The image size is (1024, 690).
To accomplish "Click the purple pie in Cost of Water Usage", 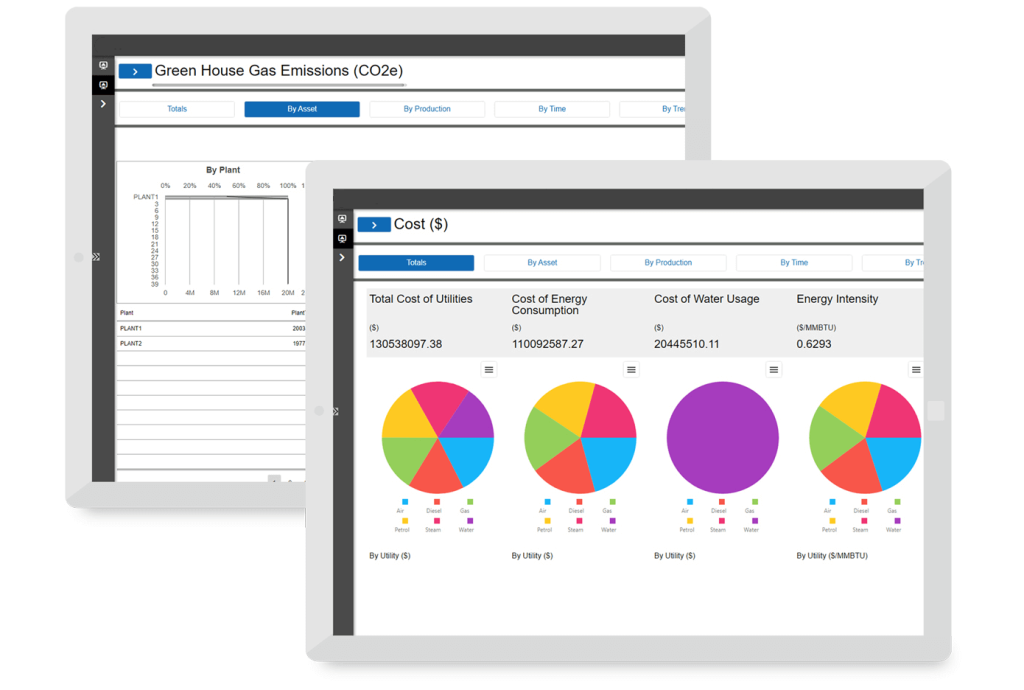I will tap(722, 437).
